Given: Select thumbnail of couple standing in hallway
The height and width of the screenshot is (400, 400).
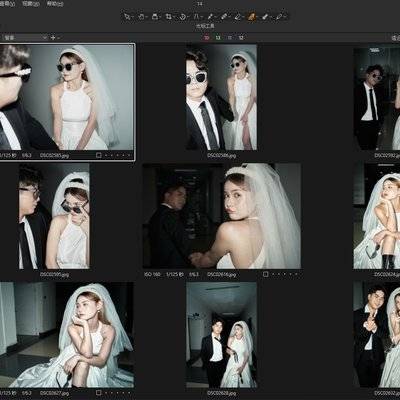Looking at the screenshot, I should [x=221, y=335].
